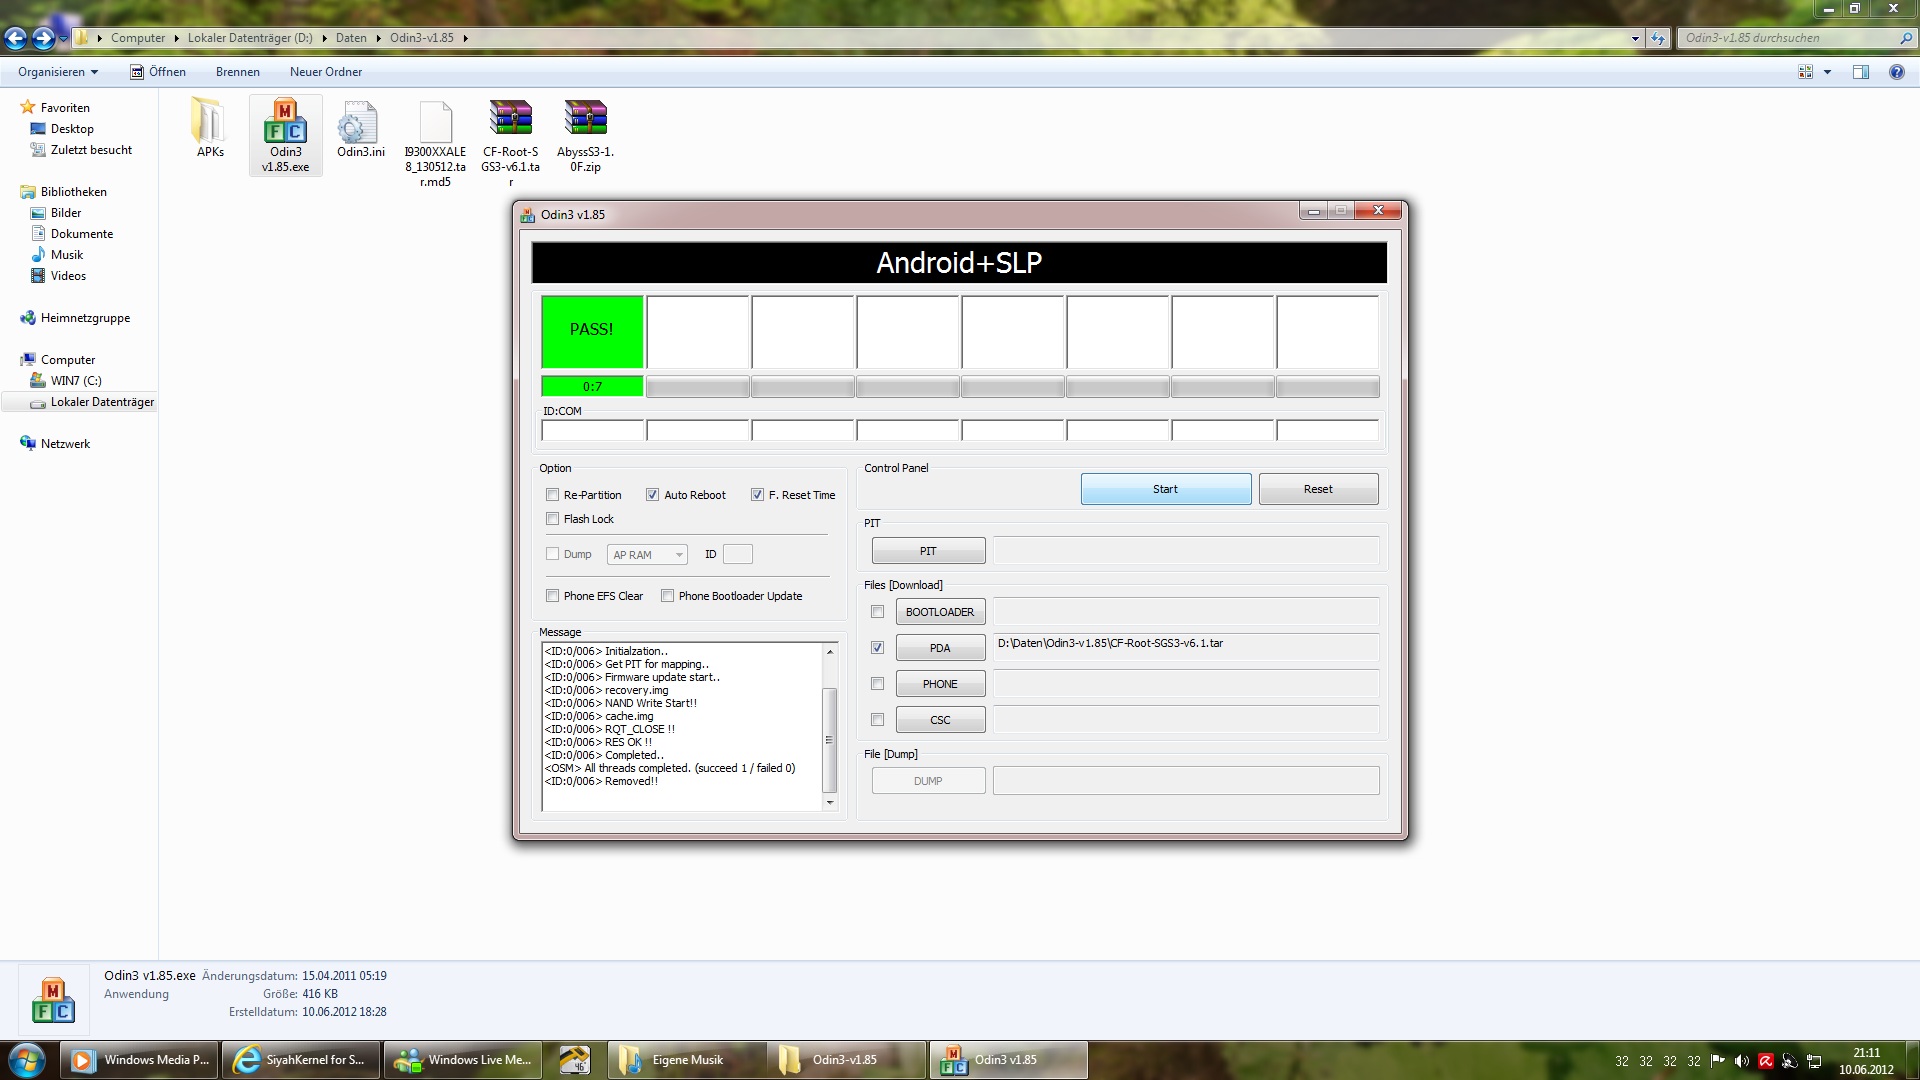
Task: Click the CSC file button
Action: tap(940, 720)
